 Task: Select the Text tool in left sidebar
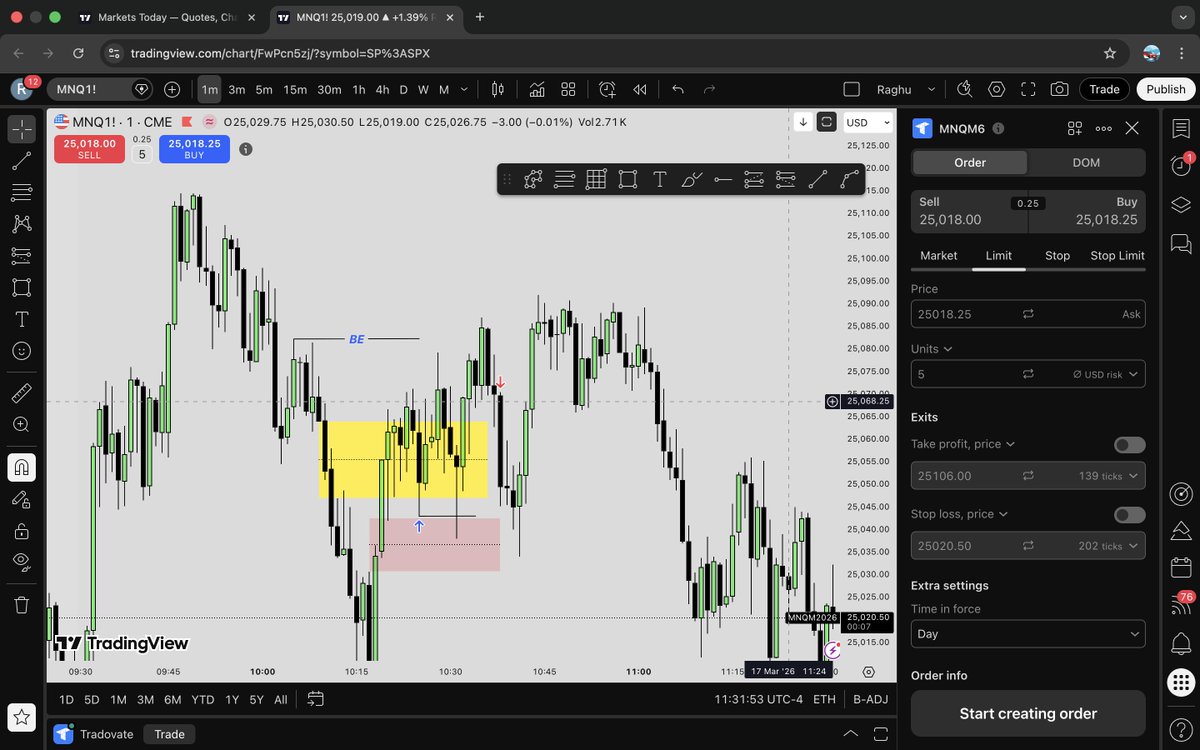click(x=21, y=320)
